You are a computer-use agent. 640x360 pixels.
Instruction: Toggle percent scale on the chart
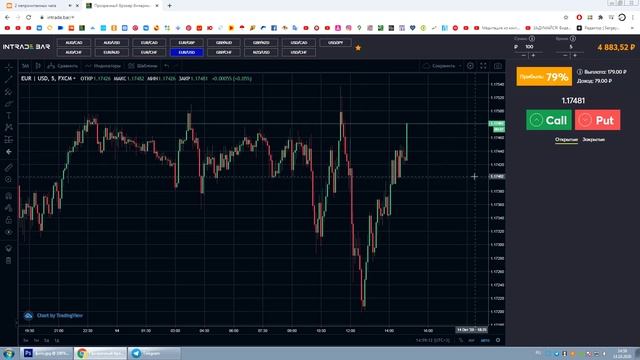[461, 340]
